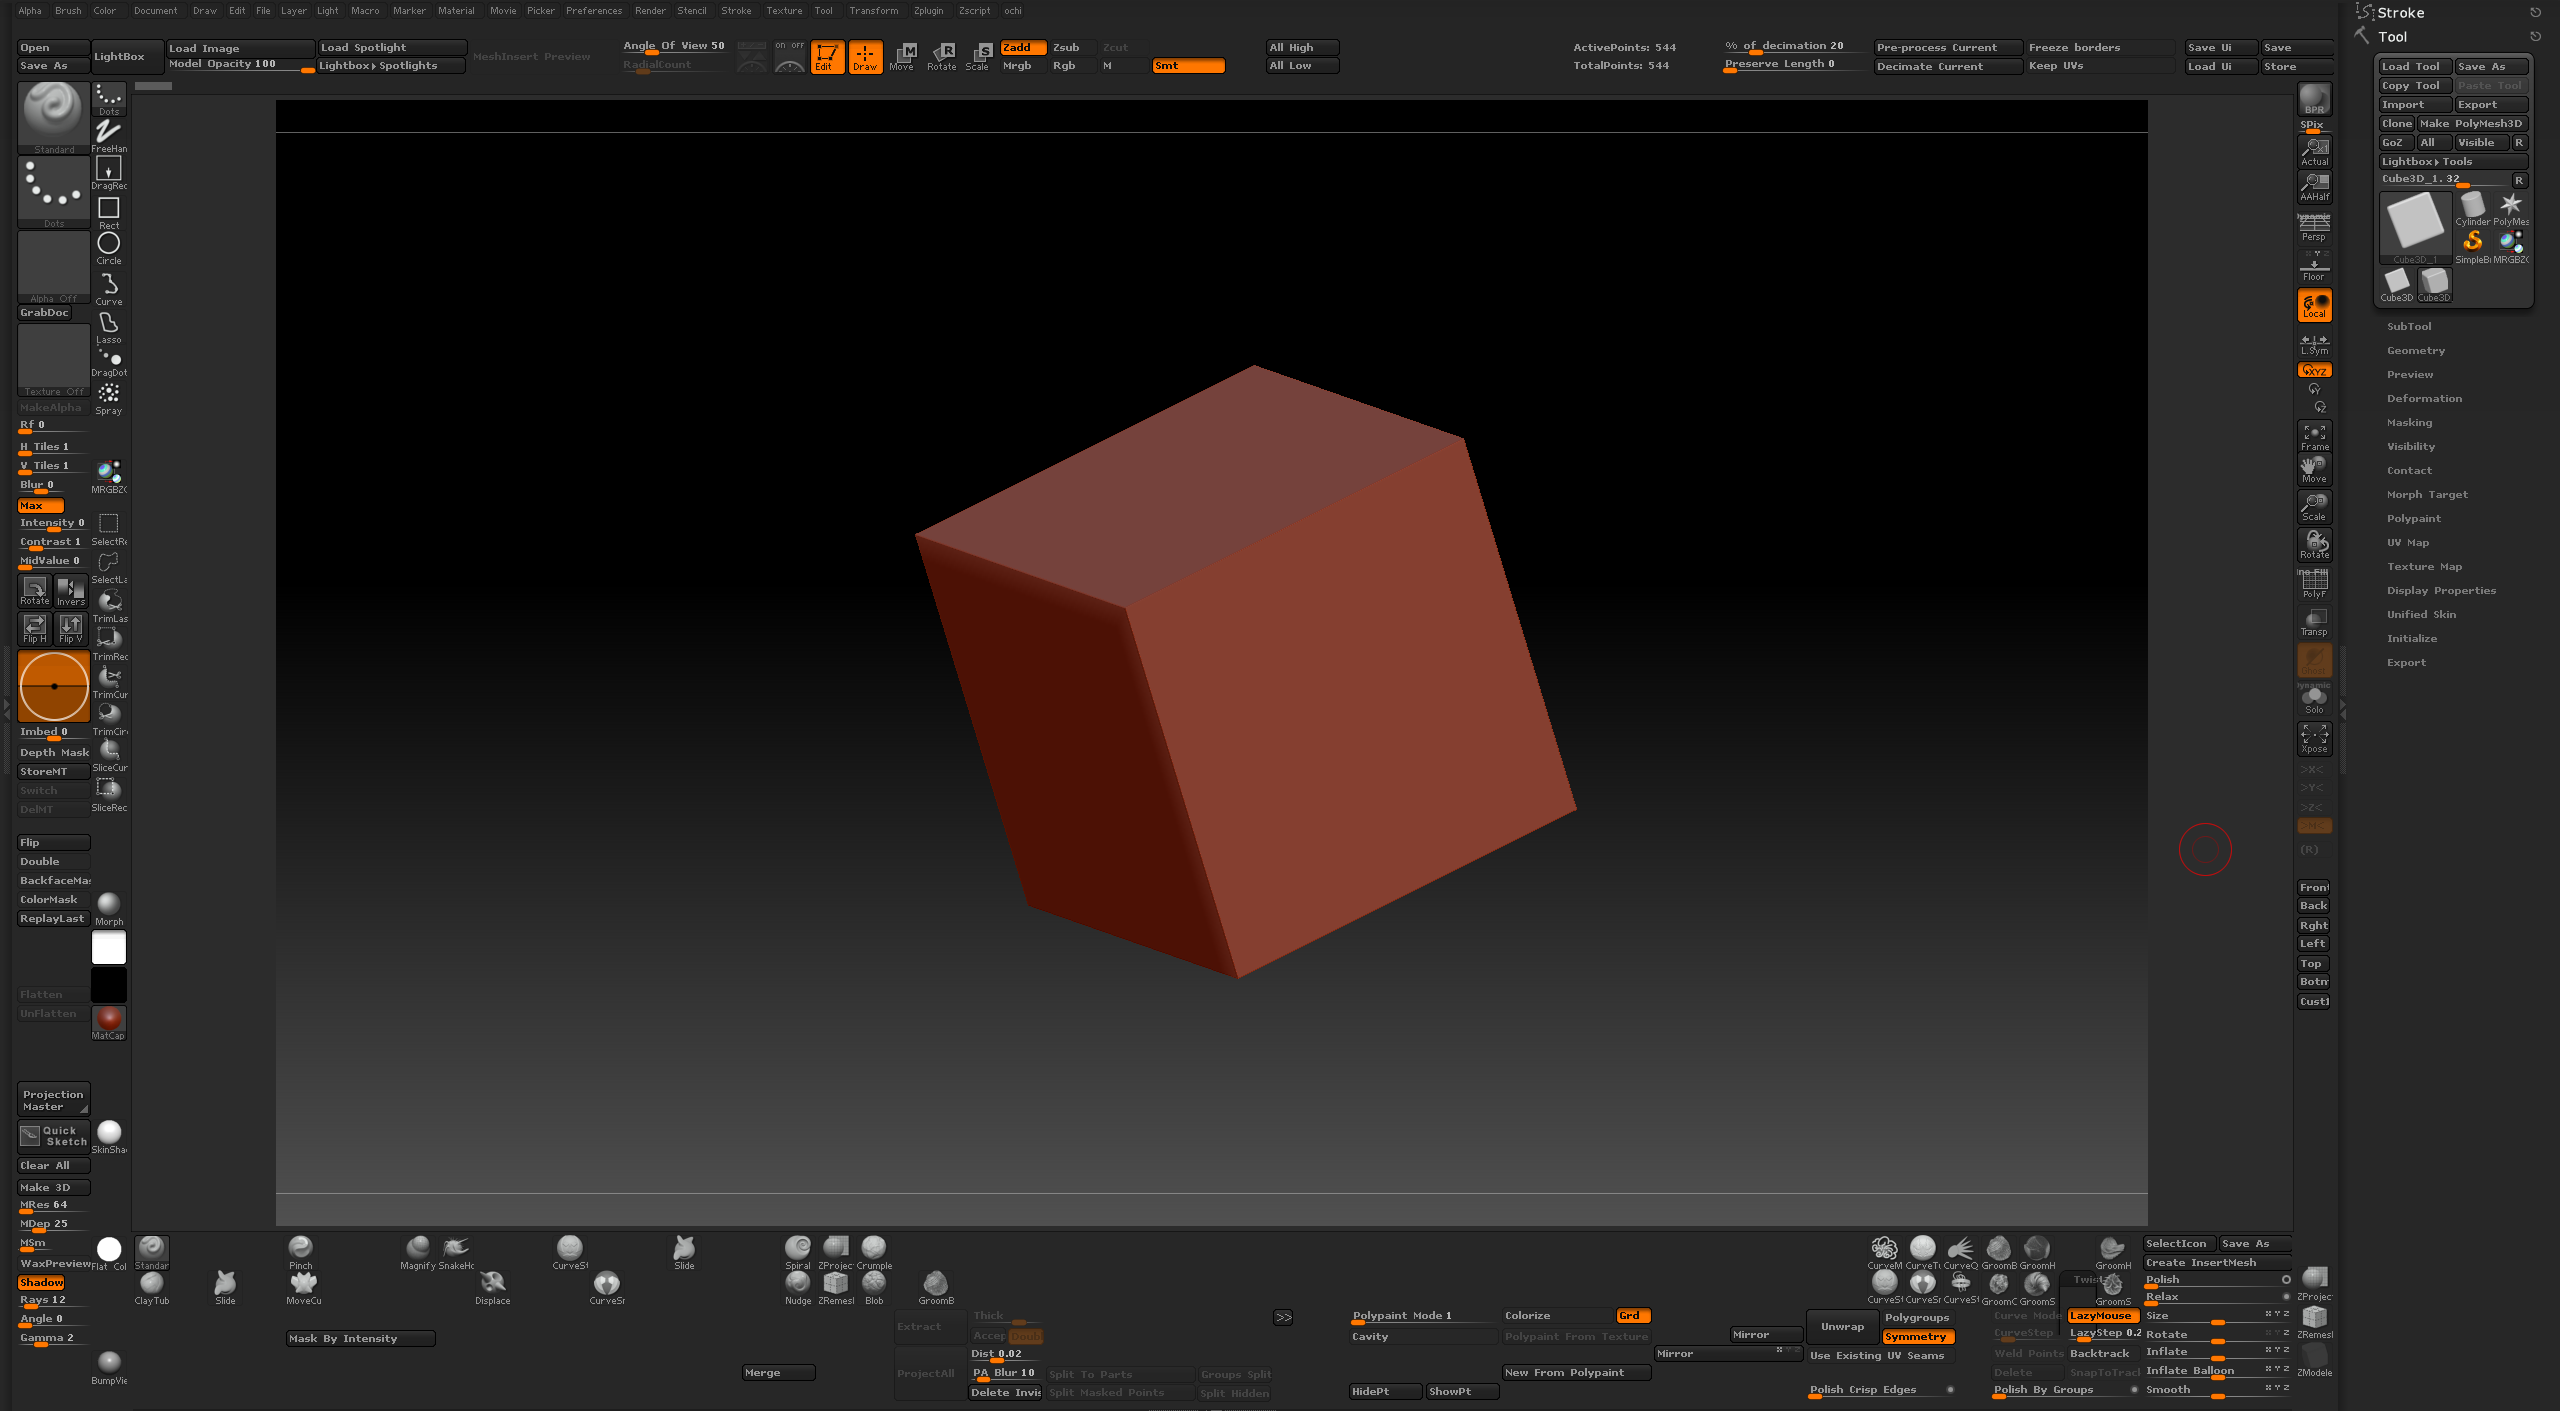This screenshot has width=2560, height=1411.
Task: Open the Deformation section
Action: 2424,398
